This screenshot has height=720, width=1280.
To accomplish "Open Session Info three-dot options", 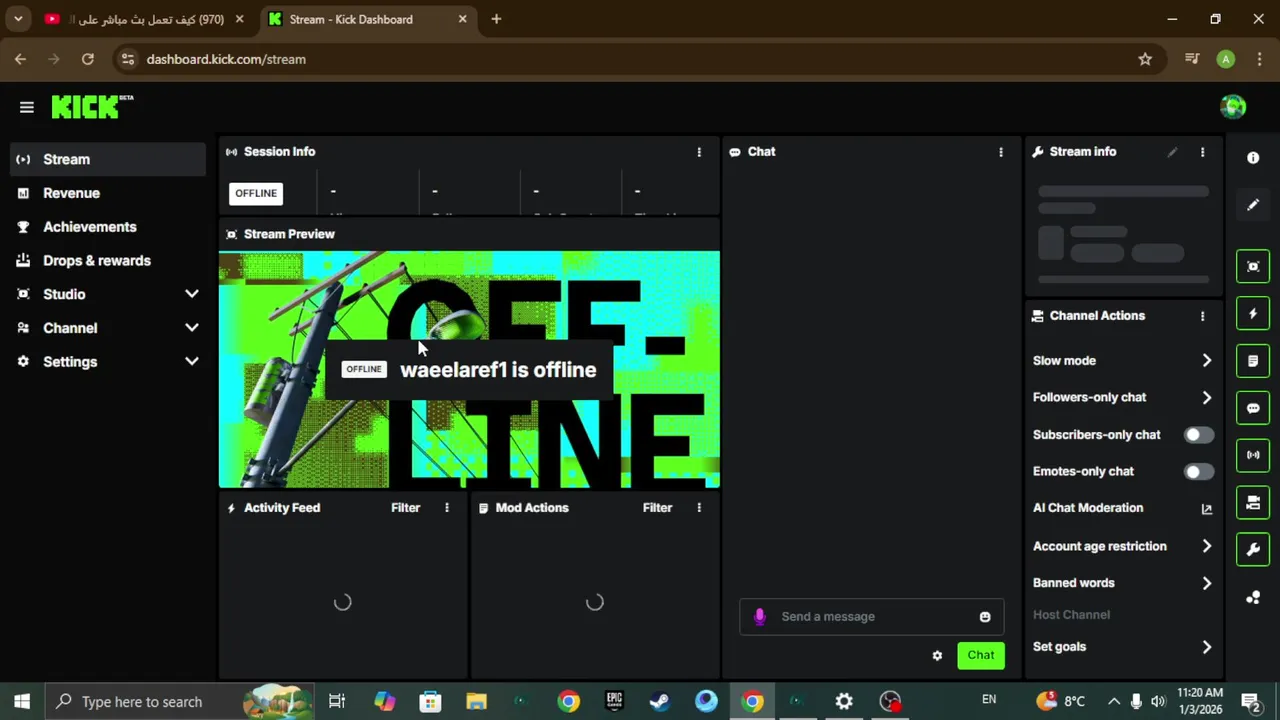I will point(699,152).
